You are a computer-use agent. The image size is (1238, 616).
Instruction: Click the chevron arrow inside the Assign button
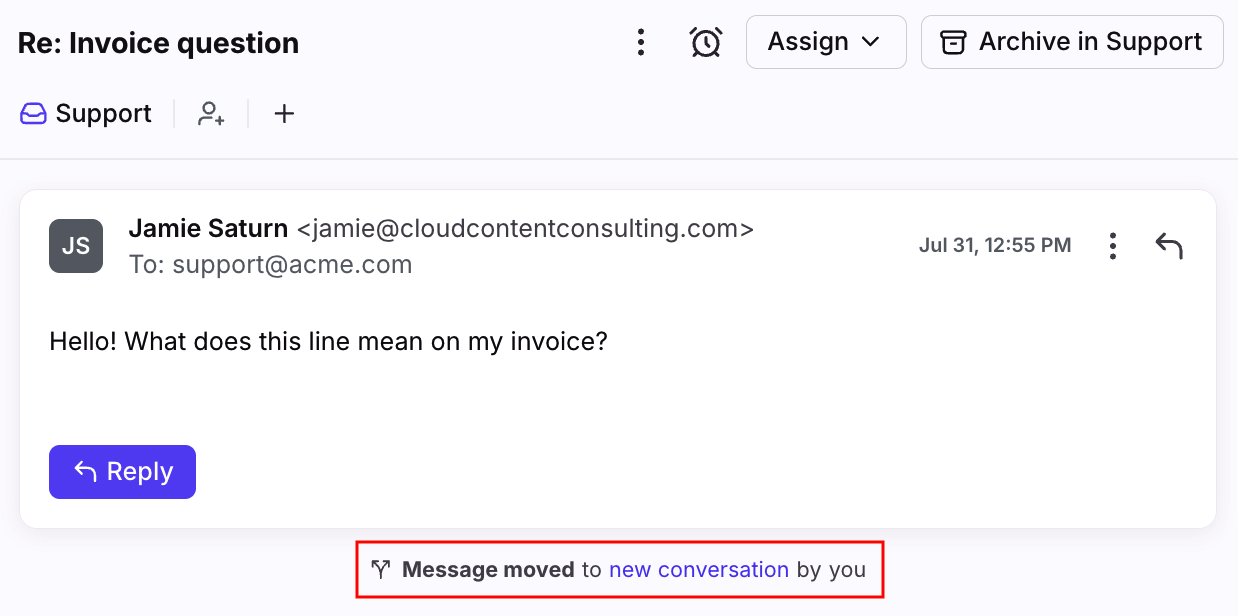[870, 42]
